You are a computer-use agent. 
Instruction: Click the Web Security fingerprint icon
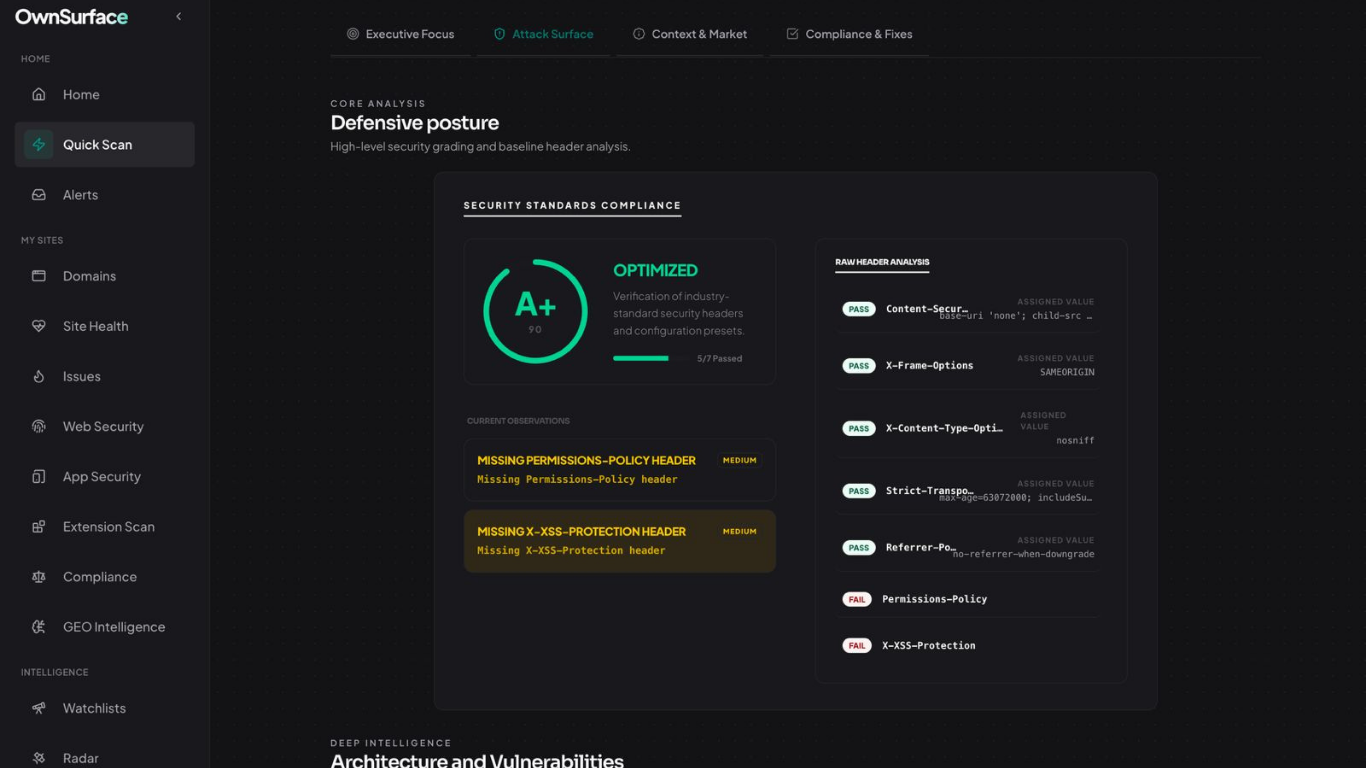pyautogui.click(x=39, y=426)
